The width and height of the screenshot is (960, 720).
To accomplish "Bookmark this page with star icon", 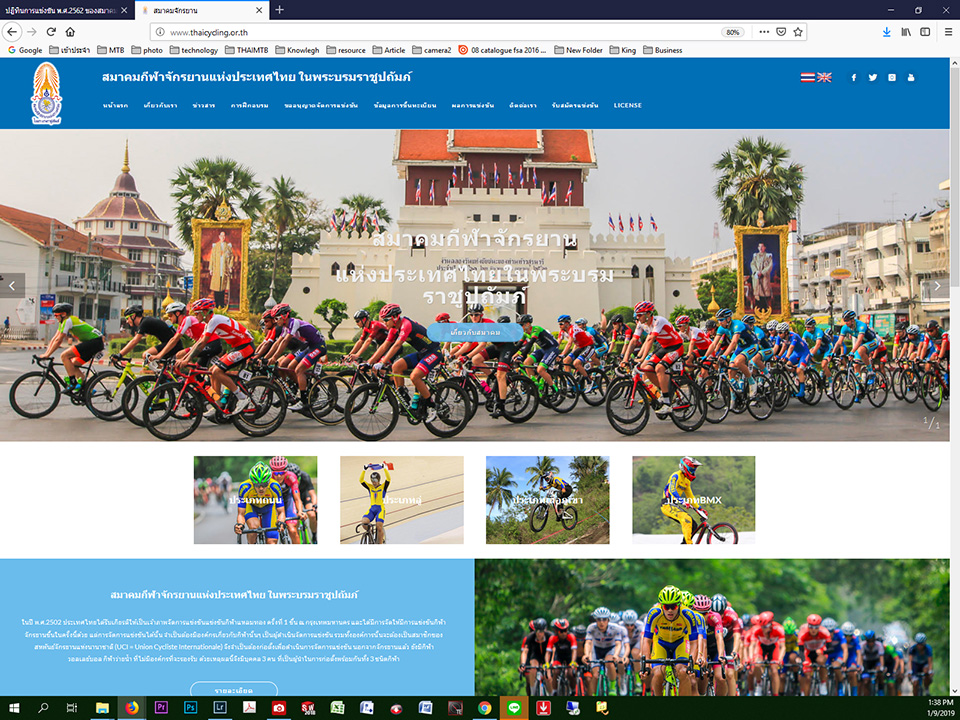I will pyautogui.click(x=798, y=32).
